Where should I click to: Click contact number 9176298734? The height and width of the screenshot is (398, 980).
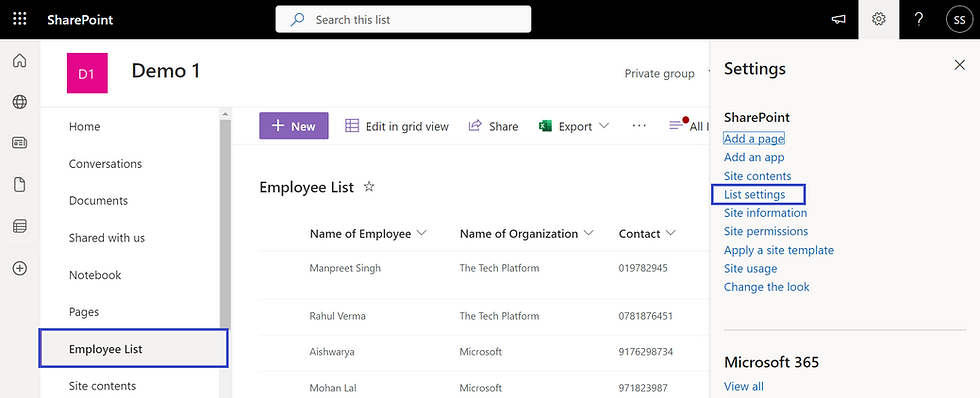tap(646, 352)
